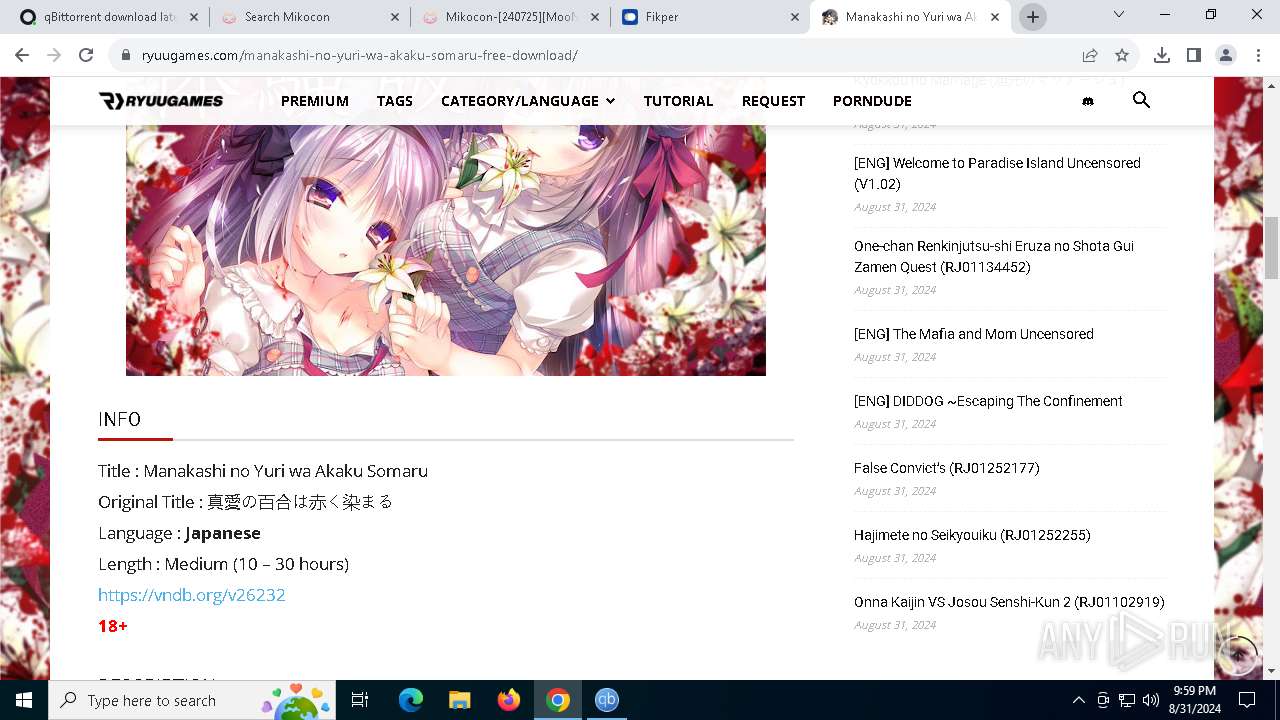This screenshot has height=720, width=1280.
Task: Open the PREMIUM menu item
Action: point(315,101)
